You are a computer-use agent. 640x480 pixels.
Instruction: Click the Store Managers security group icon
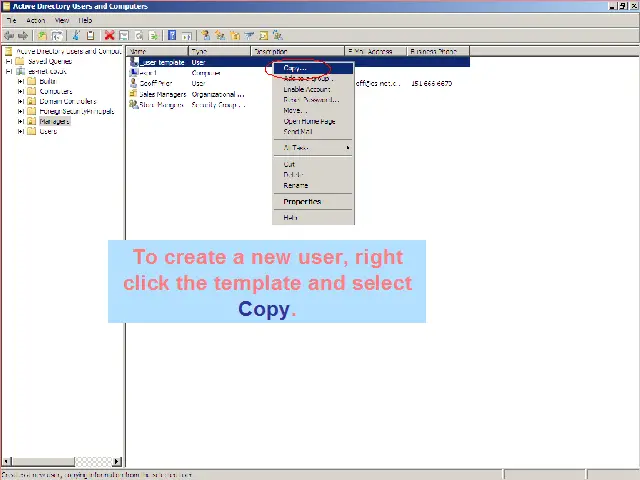(x=133, y=104)
